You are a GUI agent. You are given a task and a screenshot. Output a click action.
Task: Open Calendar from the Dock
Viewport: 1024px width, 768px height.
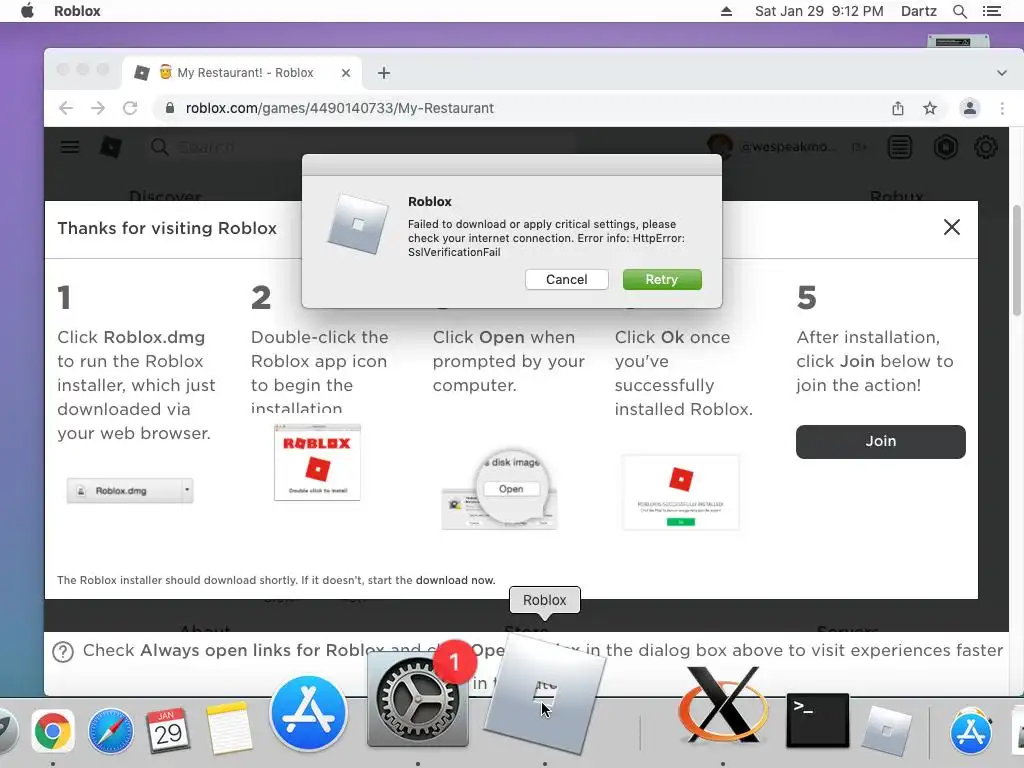pyautogui.click(x=168, y=731)
